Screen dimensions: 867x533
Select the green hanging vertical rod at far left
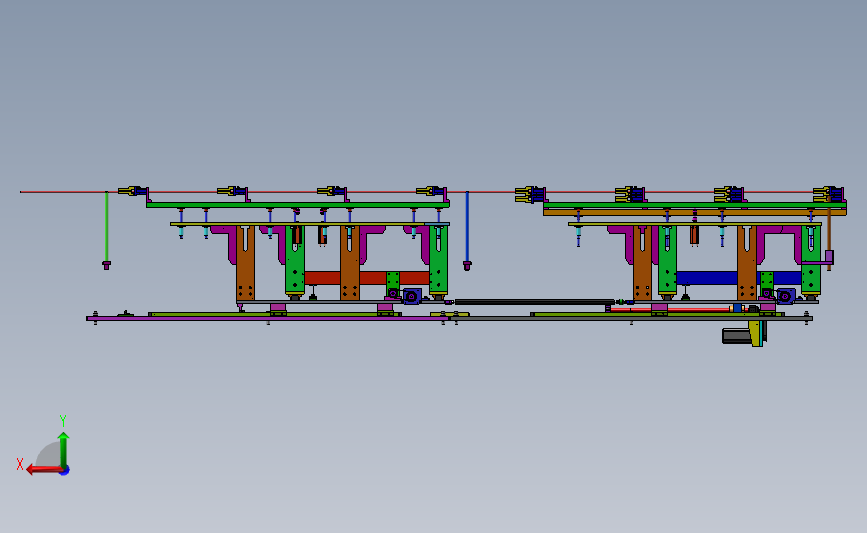tap(107, 227)
